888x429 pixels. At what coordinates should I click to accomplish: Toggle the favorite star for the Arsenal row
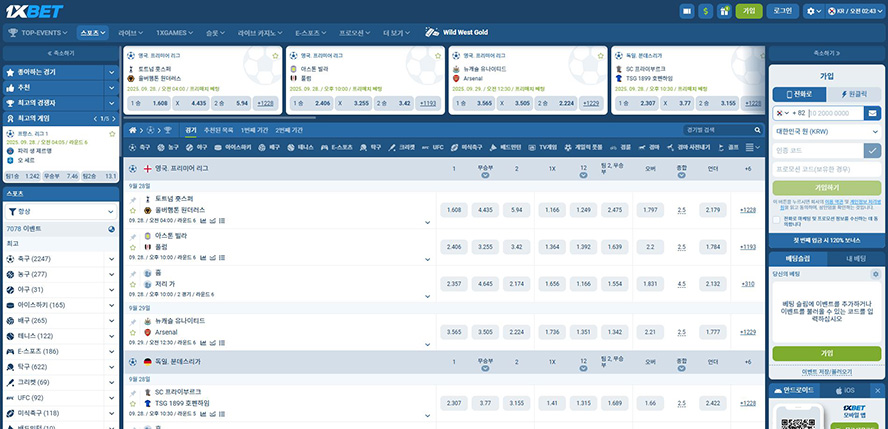point(133,331)
